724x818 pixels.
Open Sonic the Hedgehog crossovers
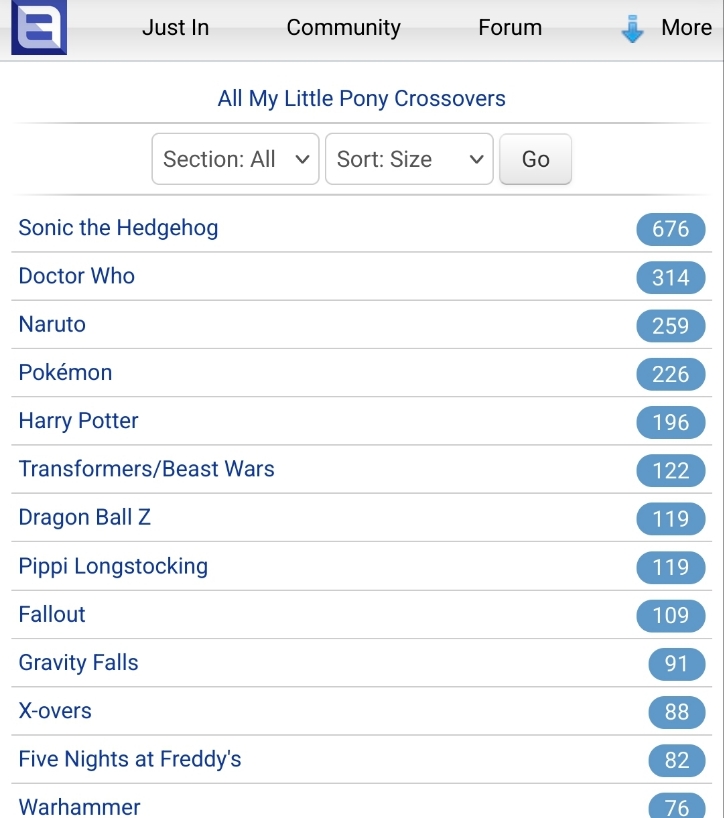[x=118, y=228]
